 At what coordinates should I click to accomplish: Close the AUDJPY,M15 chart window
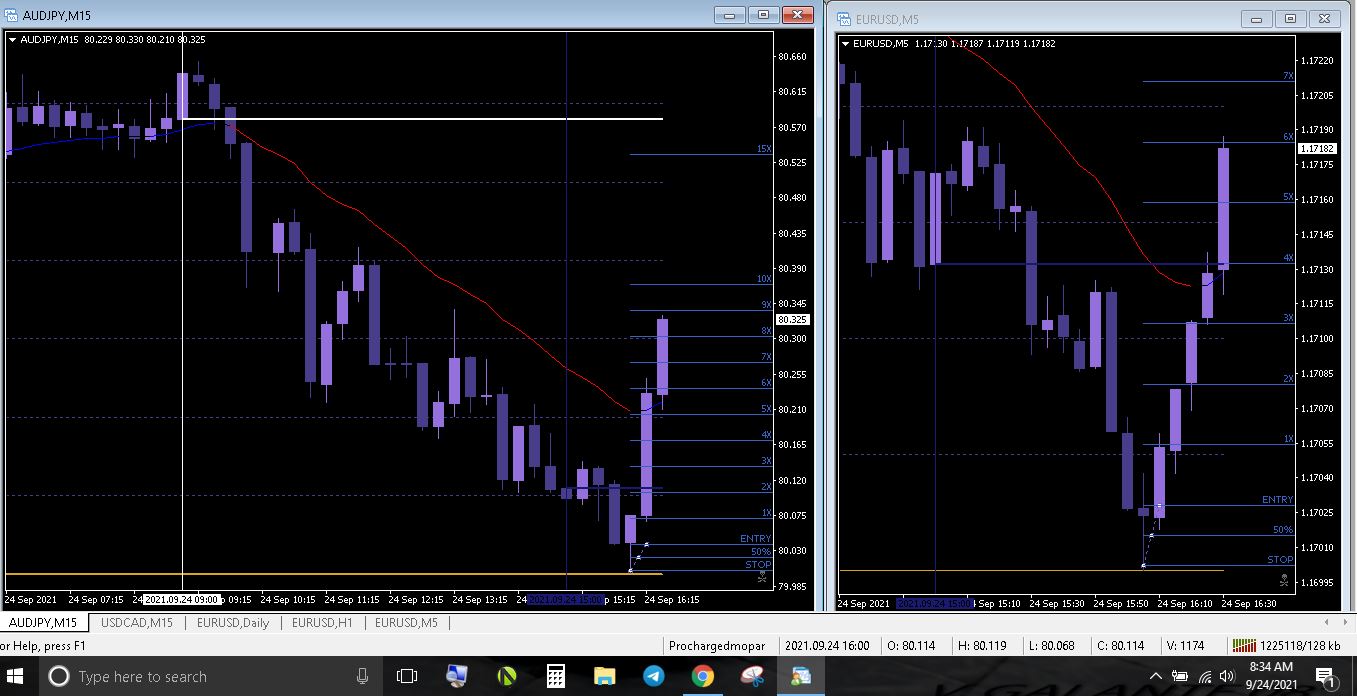coord(797,14)
